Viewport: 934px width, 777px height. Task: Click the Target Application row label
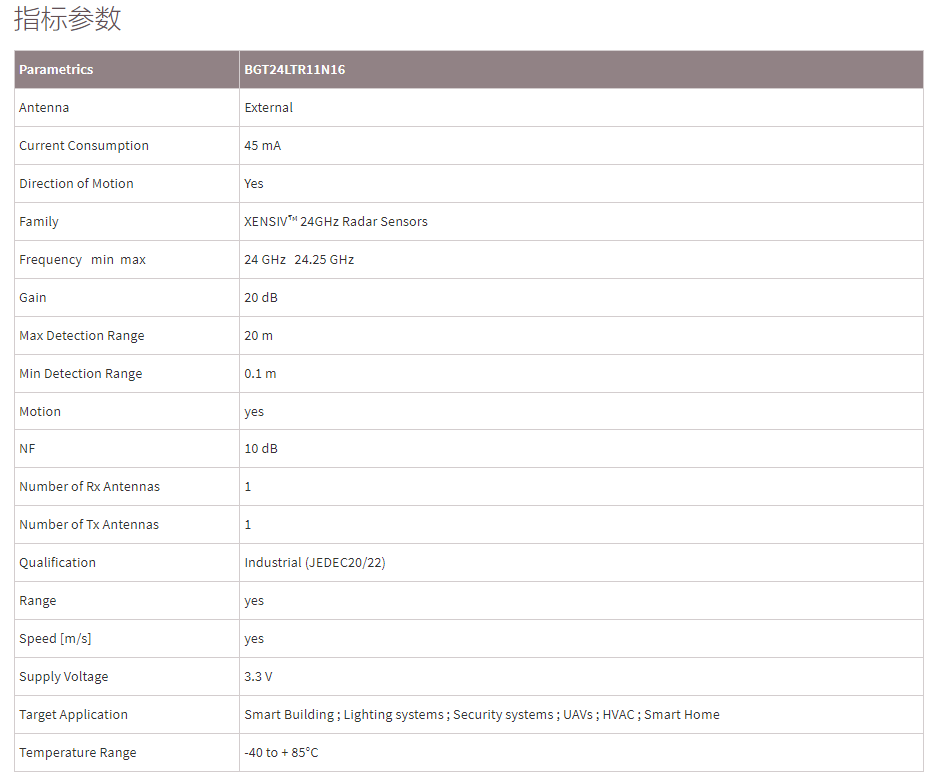[x=74, y=715]
